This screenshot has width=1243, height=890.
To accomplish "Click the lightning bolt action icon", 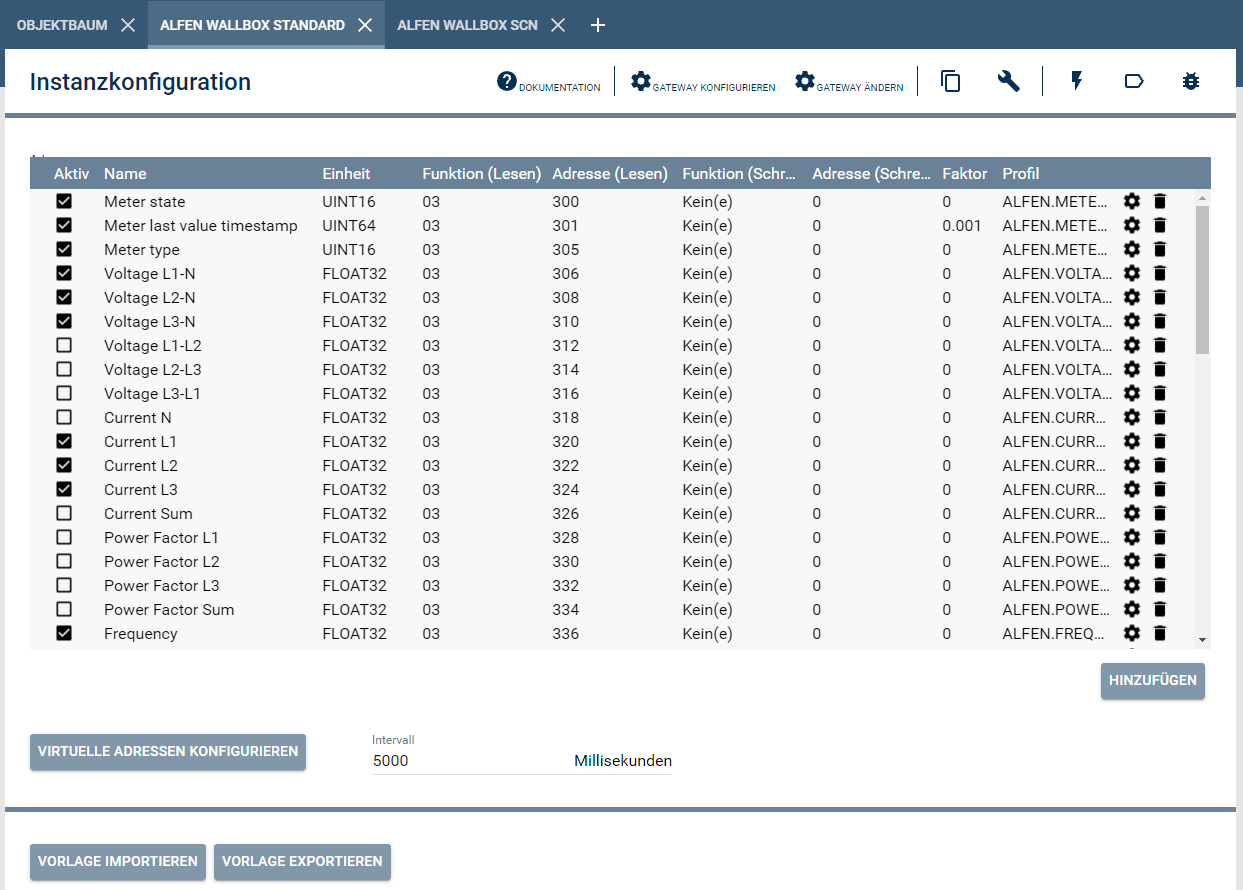I will (x=1076, y=81).
